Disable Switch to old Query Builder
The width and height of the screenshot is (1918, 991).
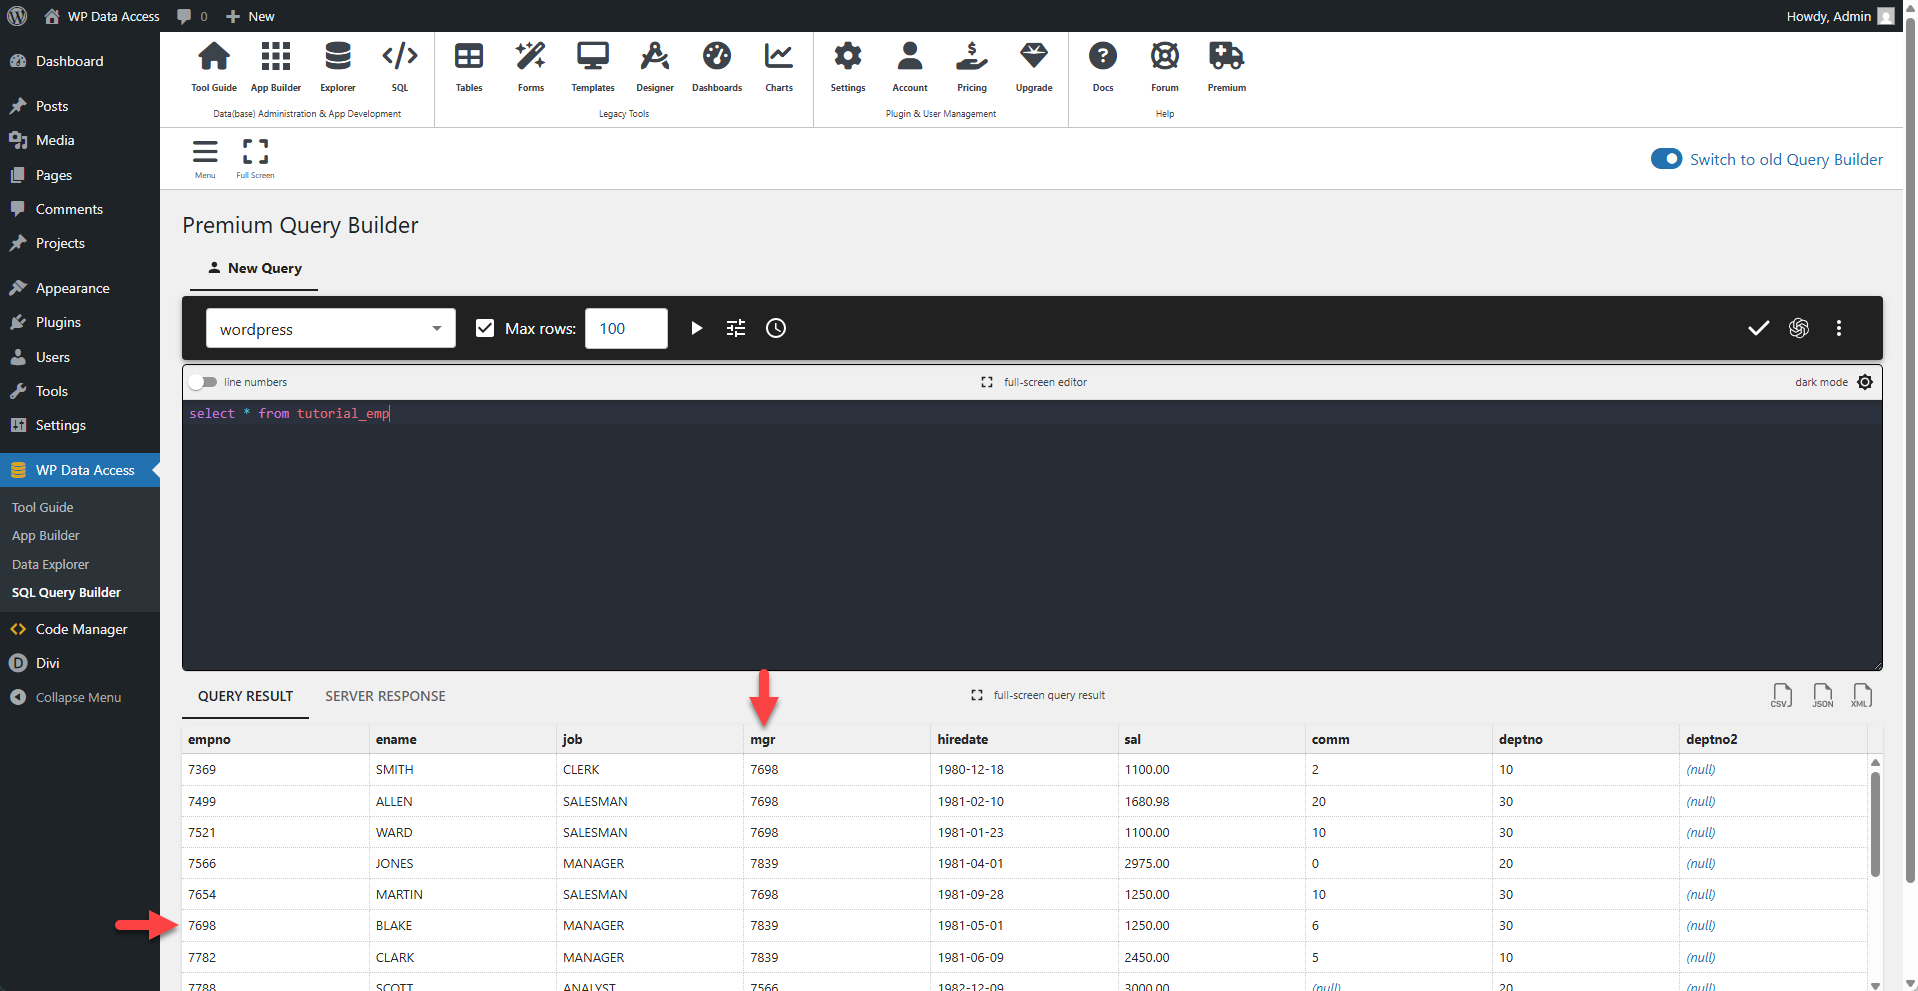[x=1665, y=158]
